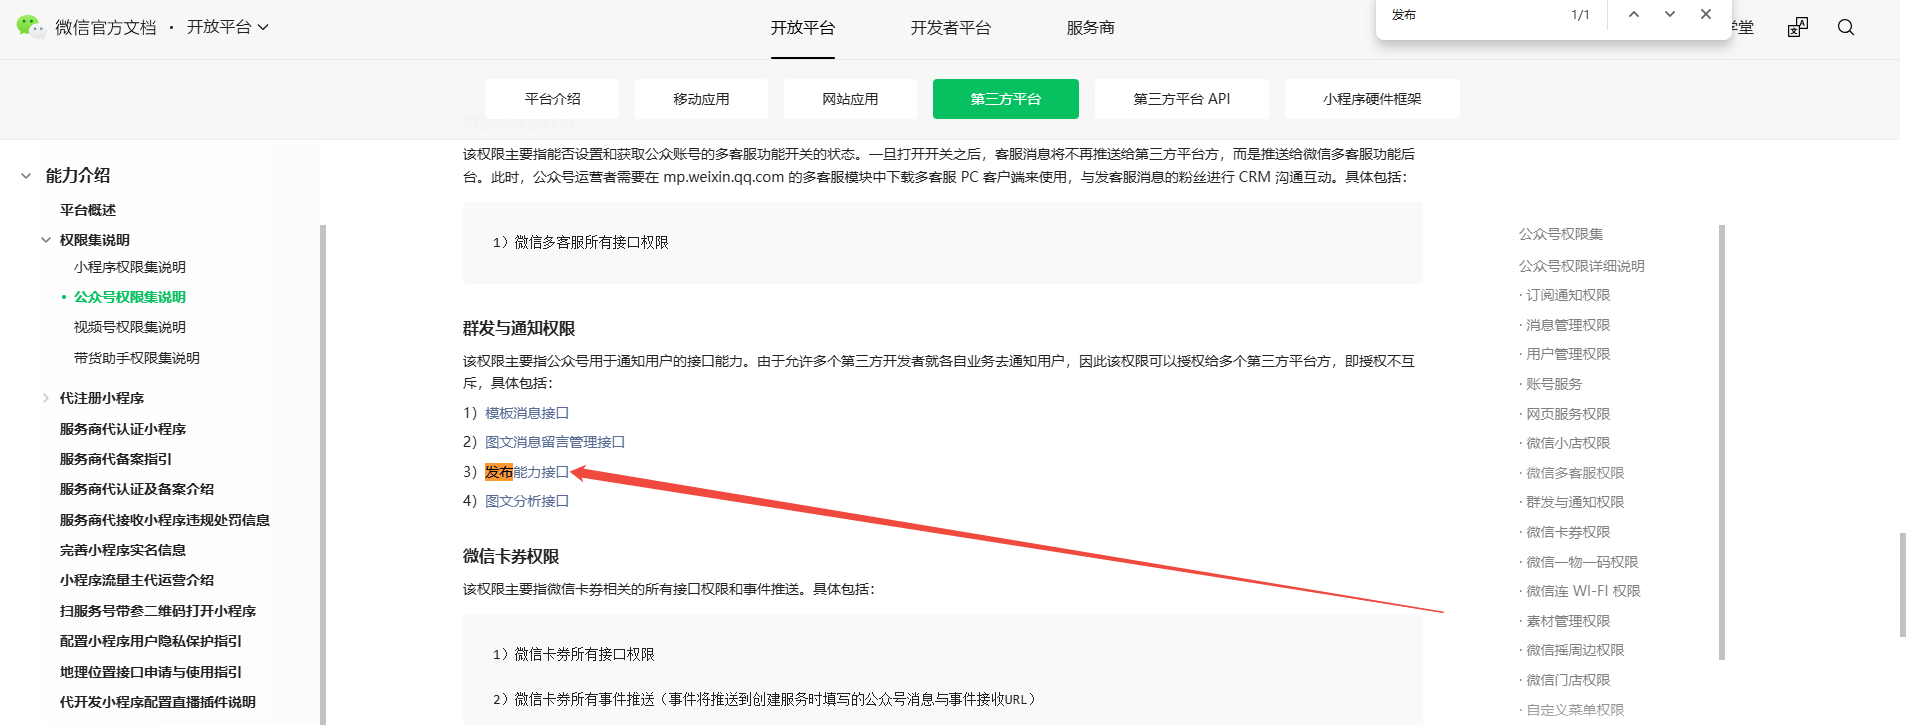This screenshot has width=1906, height=725.
Task: Open 视频号权限集说明 in sidebar
Action: point(130,327)
